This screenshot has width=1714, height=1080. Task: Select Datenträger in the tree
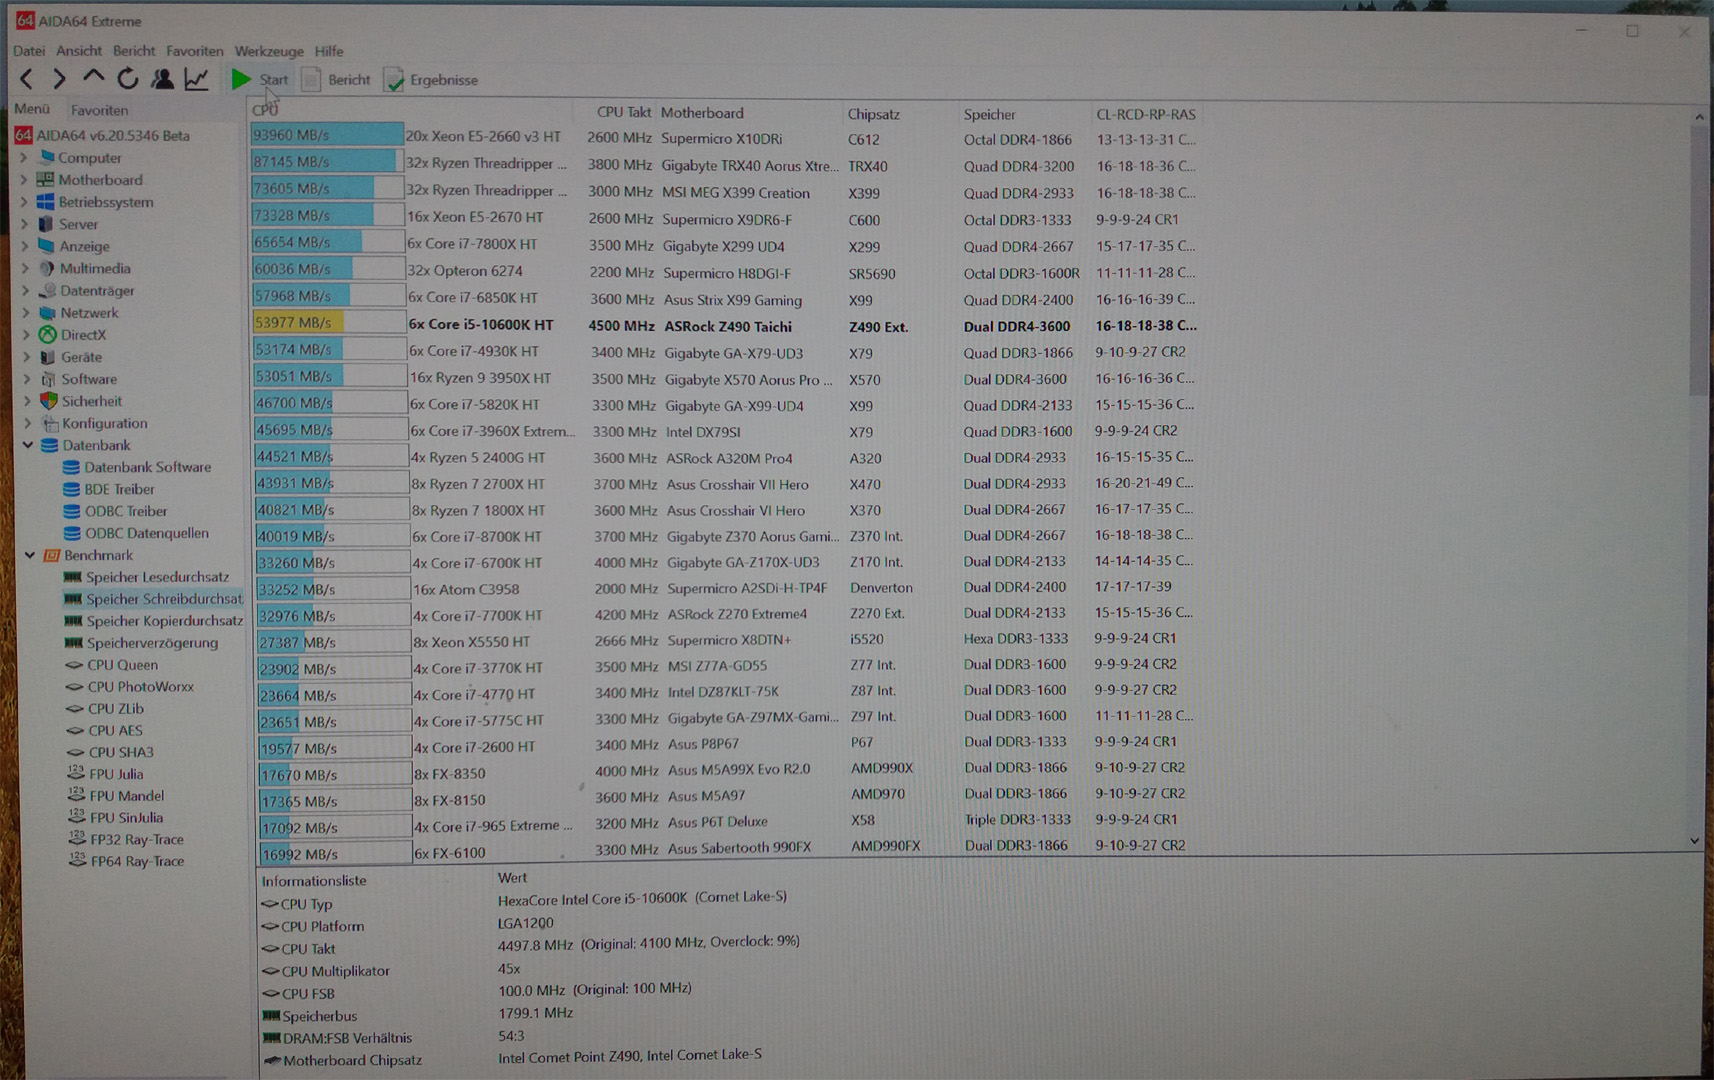pyautogui.click(x=97, y=290)
